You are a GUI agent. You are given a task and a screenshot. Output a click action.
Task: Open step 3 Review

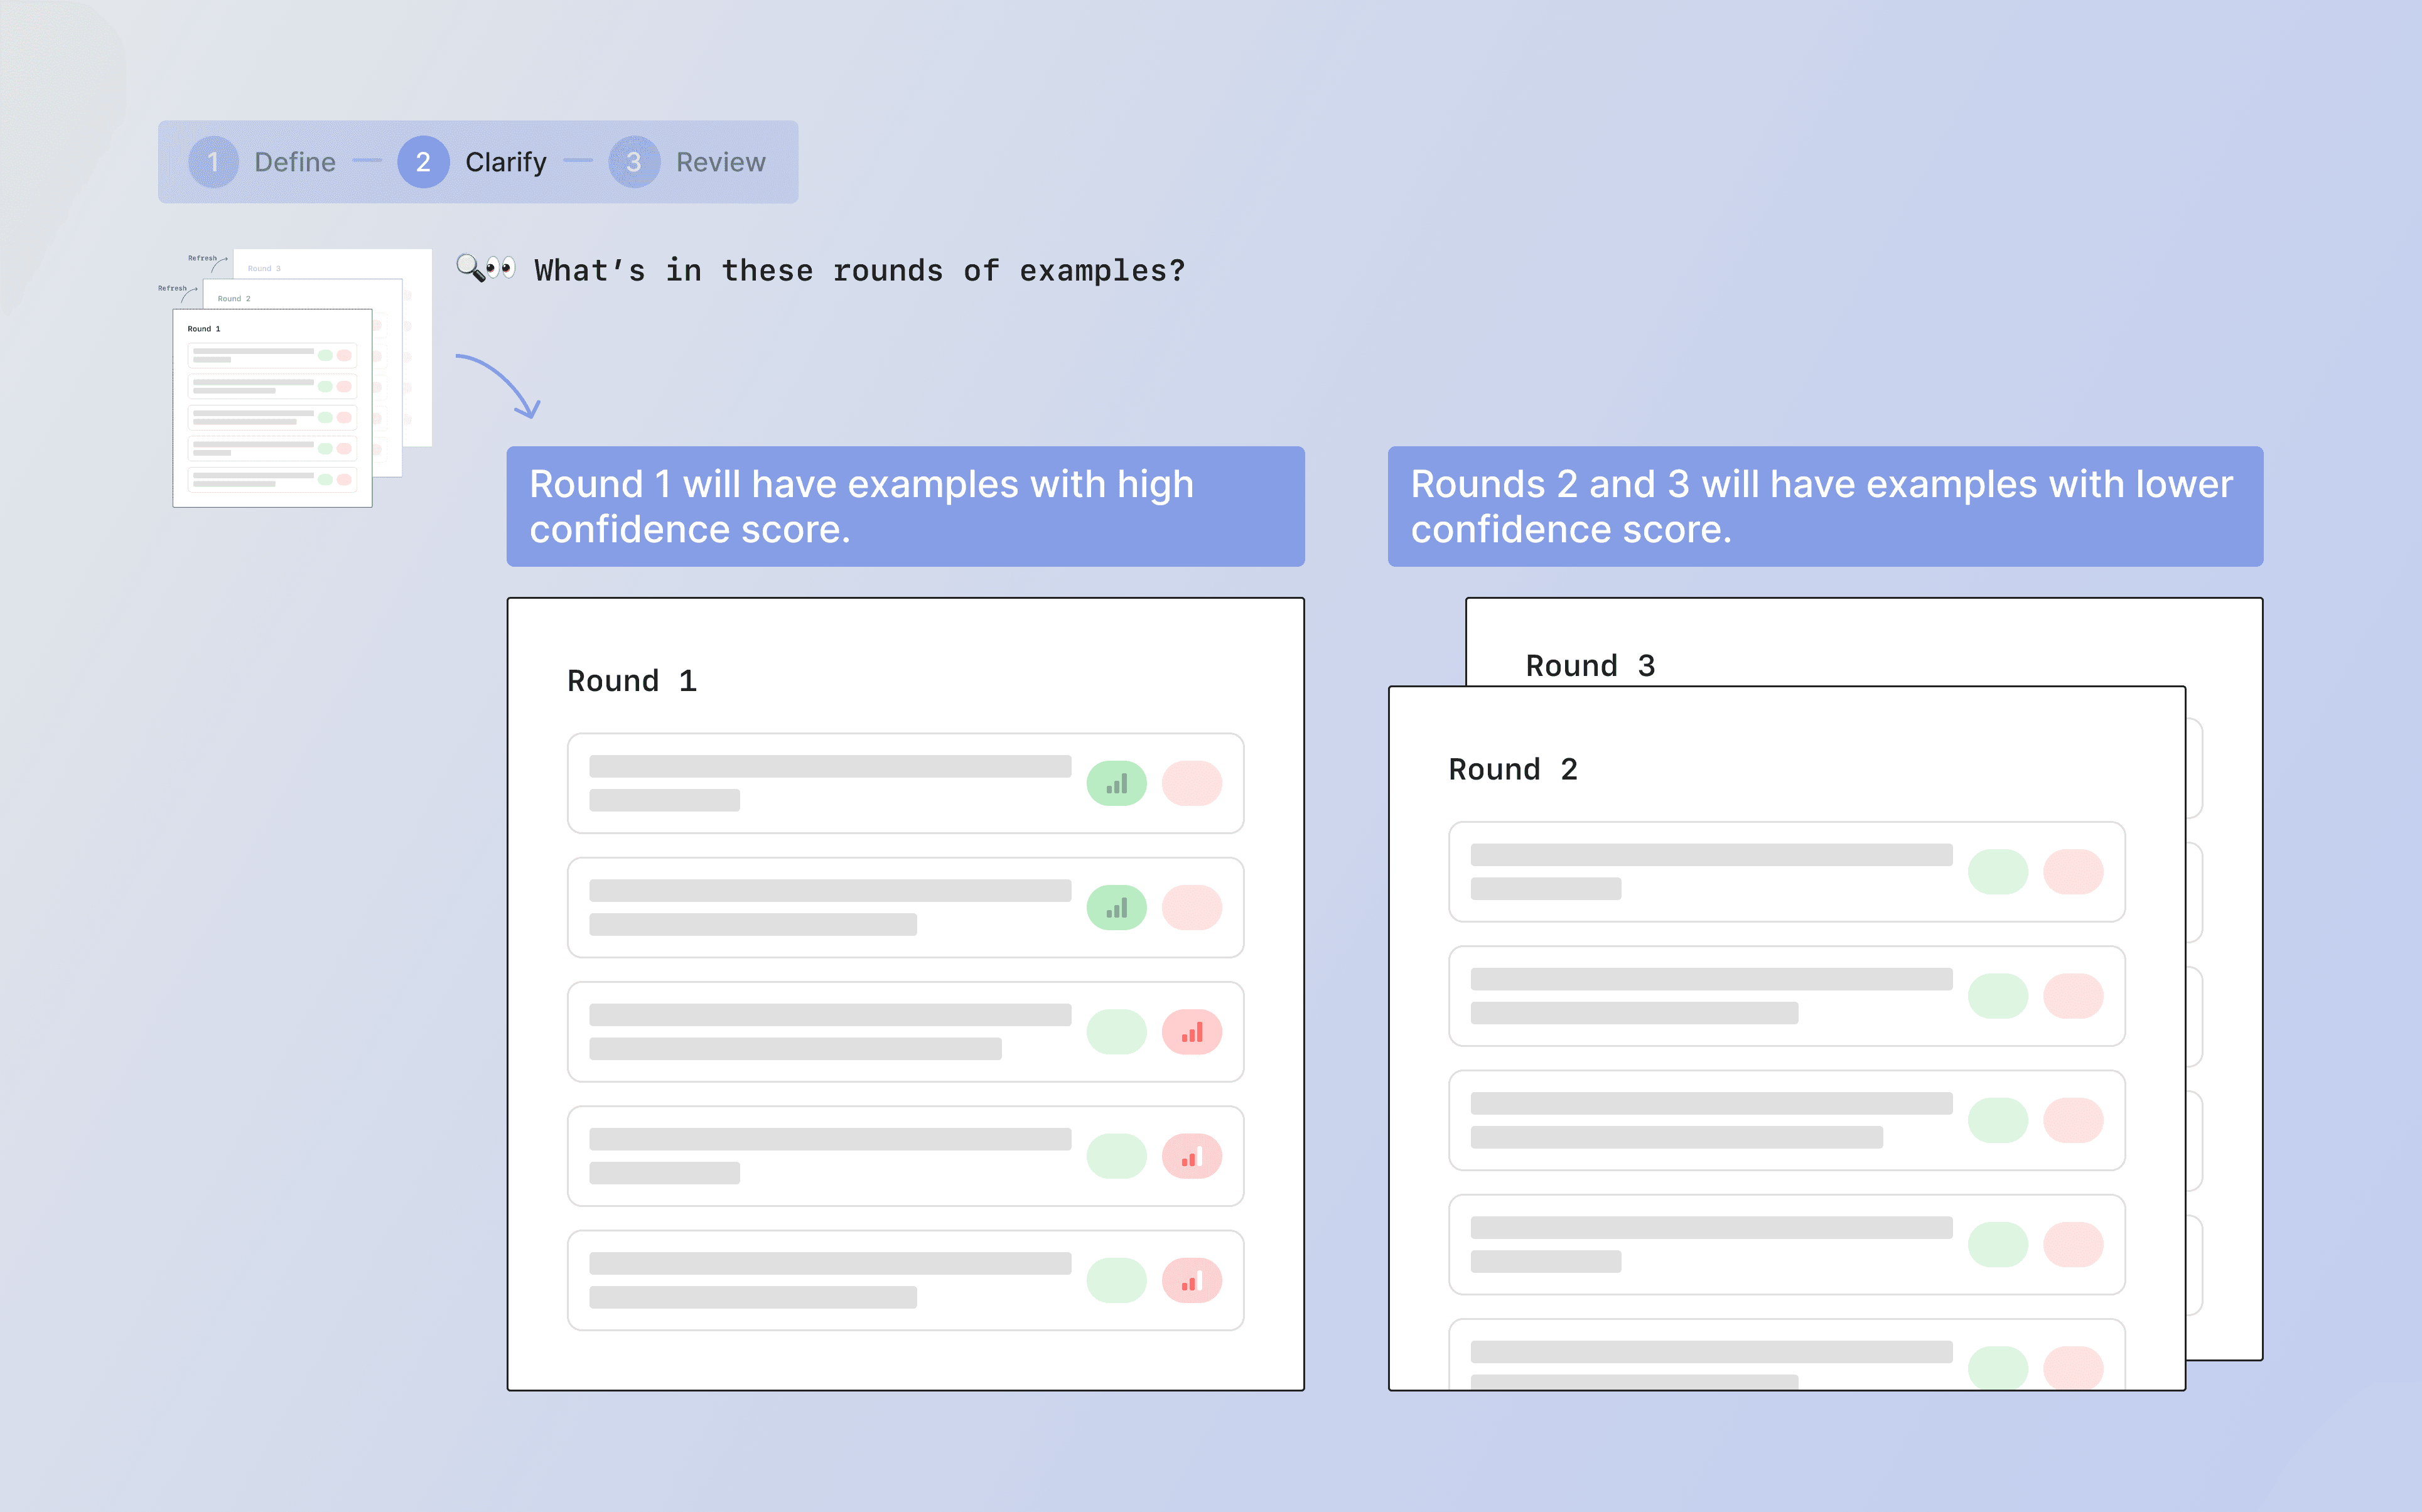687,162
